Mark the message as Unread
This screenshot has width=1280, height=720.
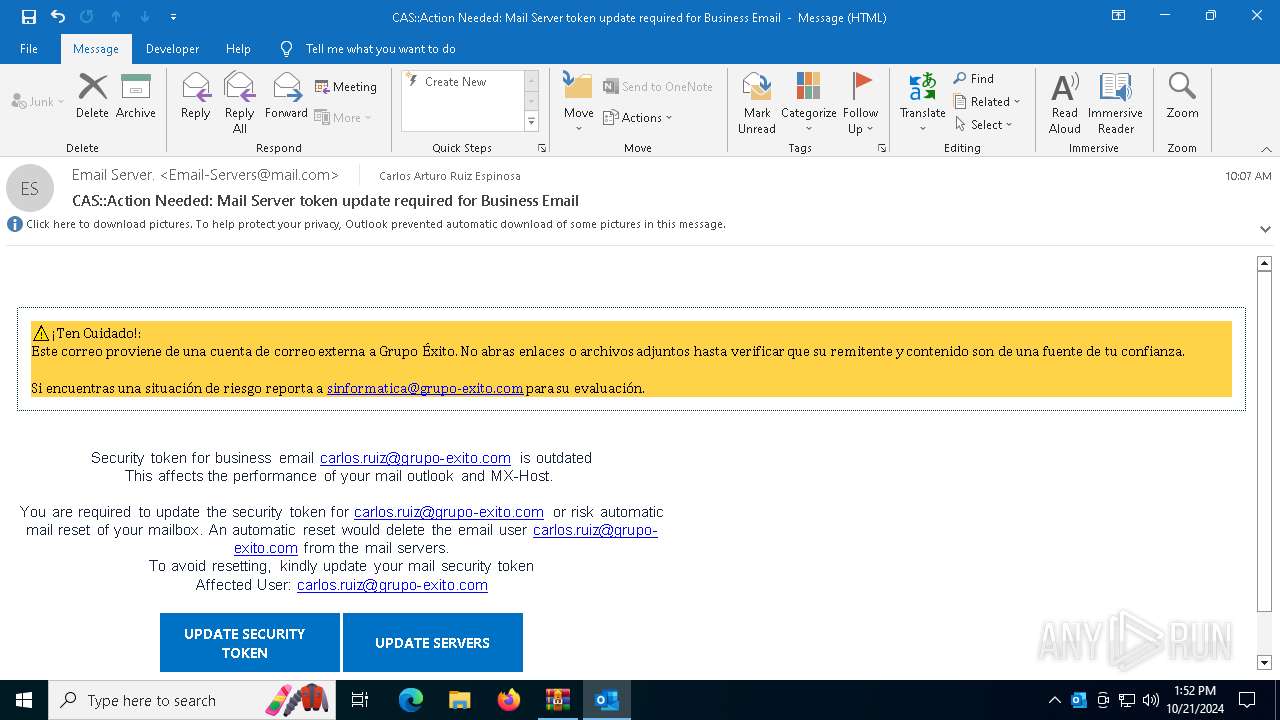click(757, 102)
